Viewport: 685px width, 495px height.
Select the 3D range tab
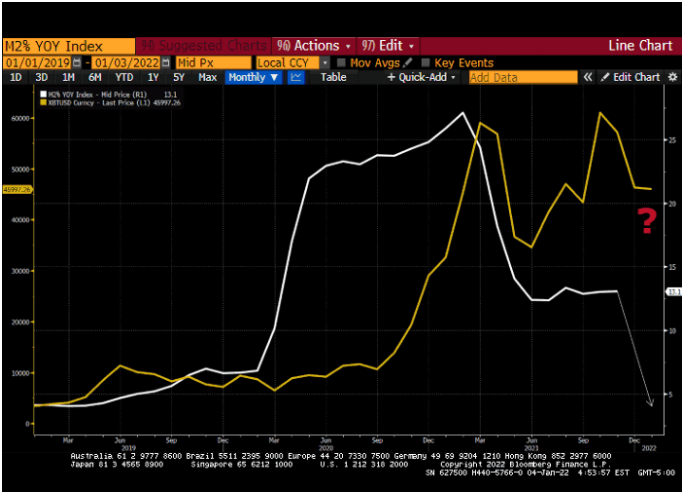click(x=42, y=77)
